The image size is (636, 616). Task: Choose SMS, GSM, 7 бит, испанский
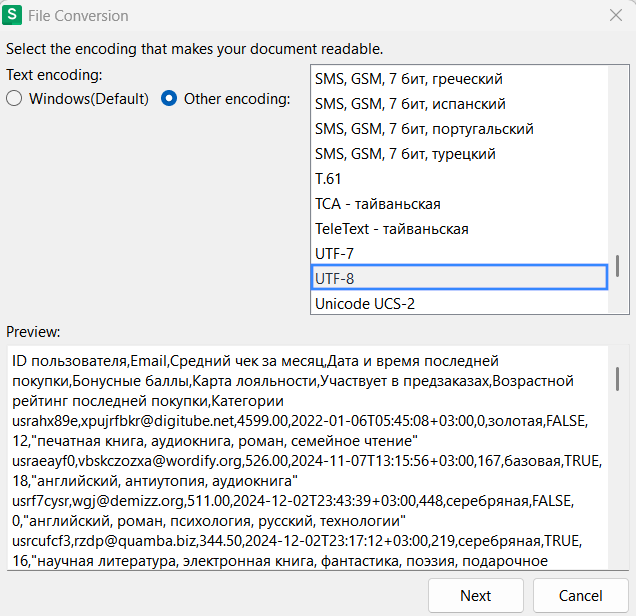click(459, 104)
